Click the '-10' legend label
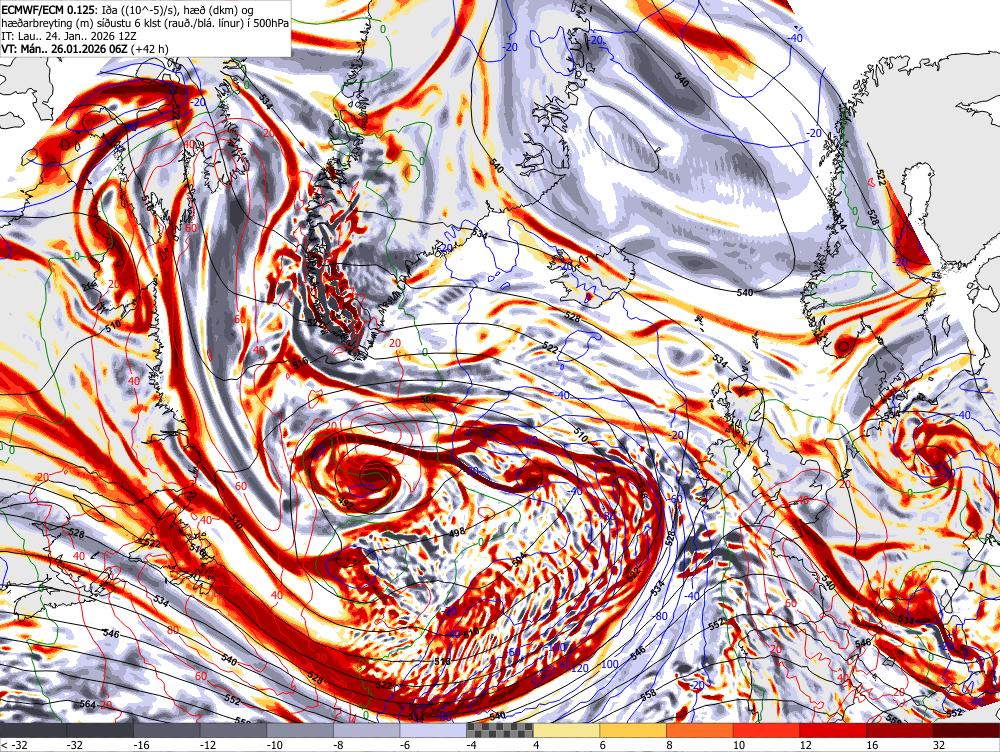Viewport: 1000px width, 752px height. point(276,745)
